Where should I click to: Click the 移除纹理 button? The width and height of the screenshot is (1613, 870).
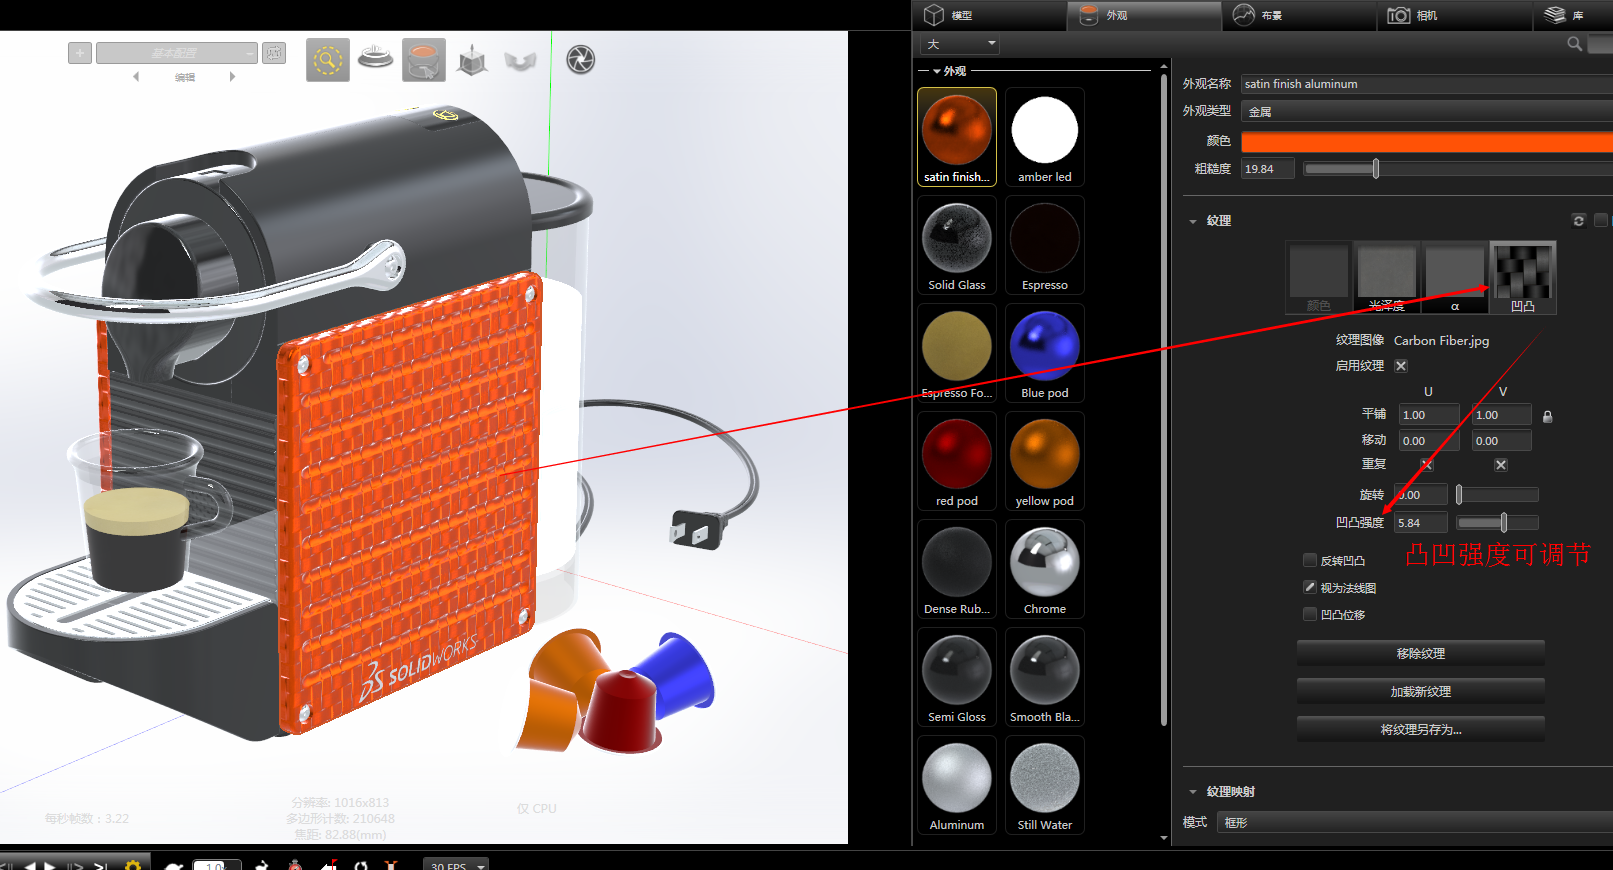point(1420,653)
